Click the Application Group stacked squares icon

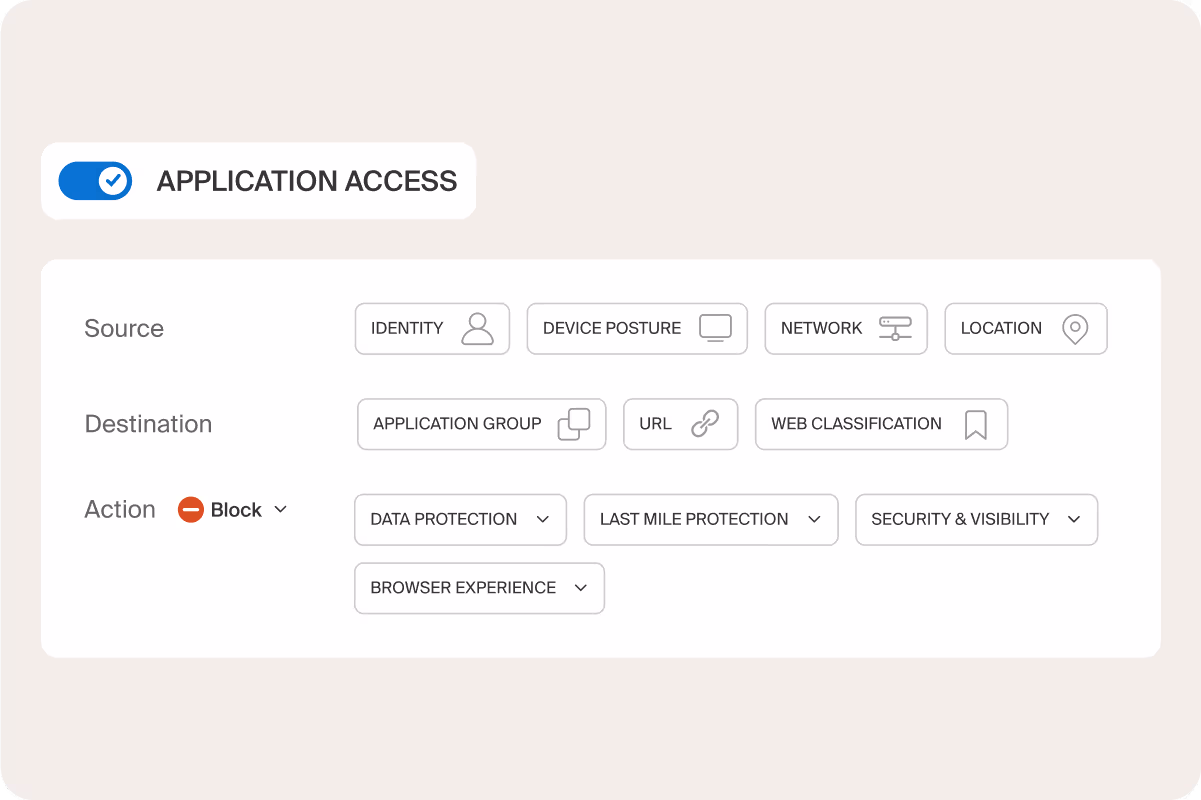point(574,424)
